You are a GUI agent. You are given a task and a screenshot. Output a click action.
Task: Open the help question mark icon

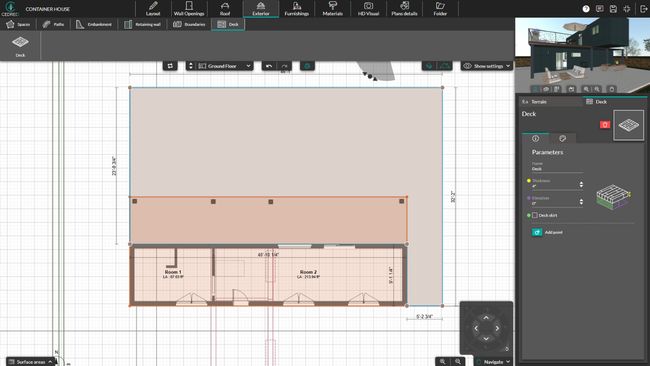click(586, 9)
